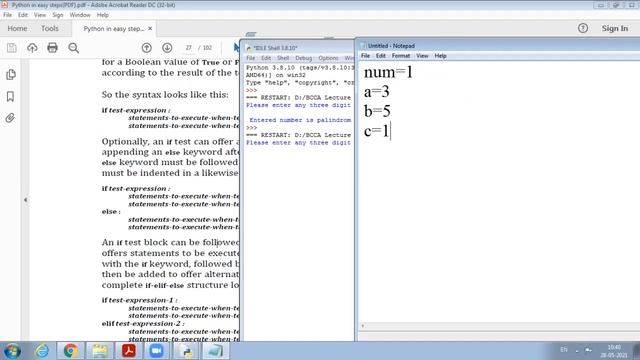
Task: Click the EN language indicator in tray
Action: 564,350
